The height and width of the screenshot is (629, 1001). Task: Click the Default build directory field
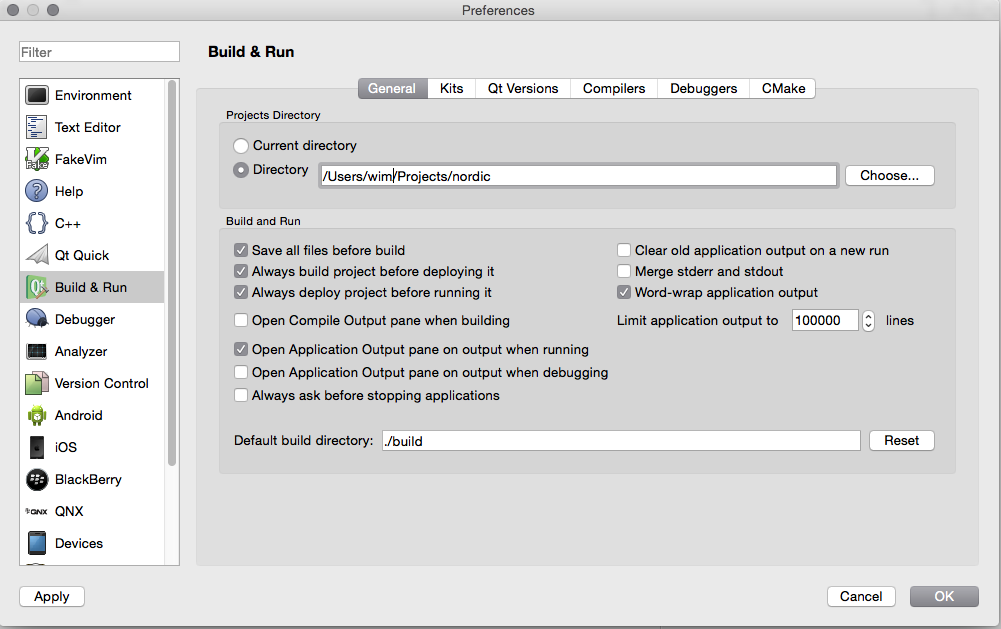pos(621,441)
